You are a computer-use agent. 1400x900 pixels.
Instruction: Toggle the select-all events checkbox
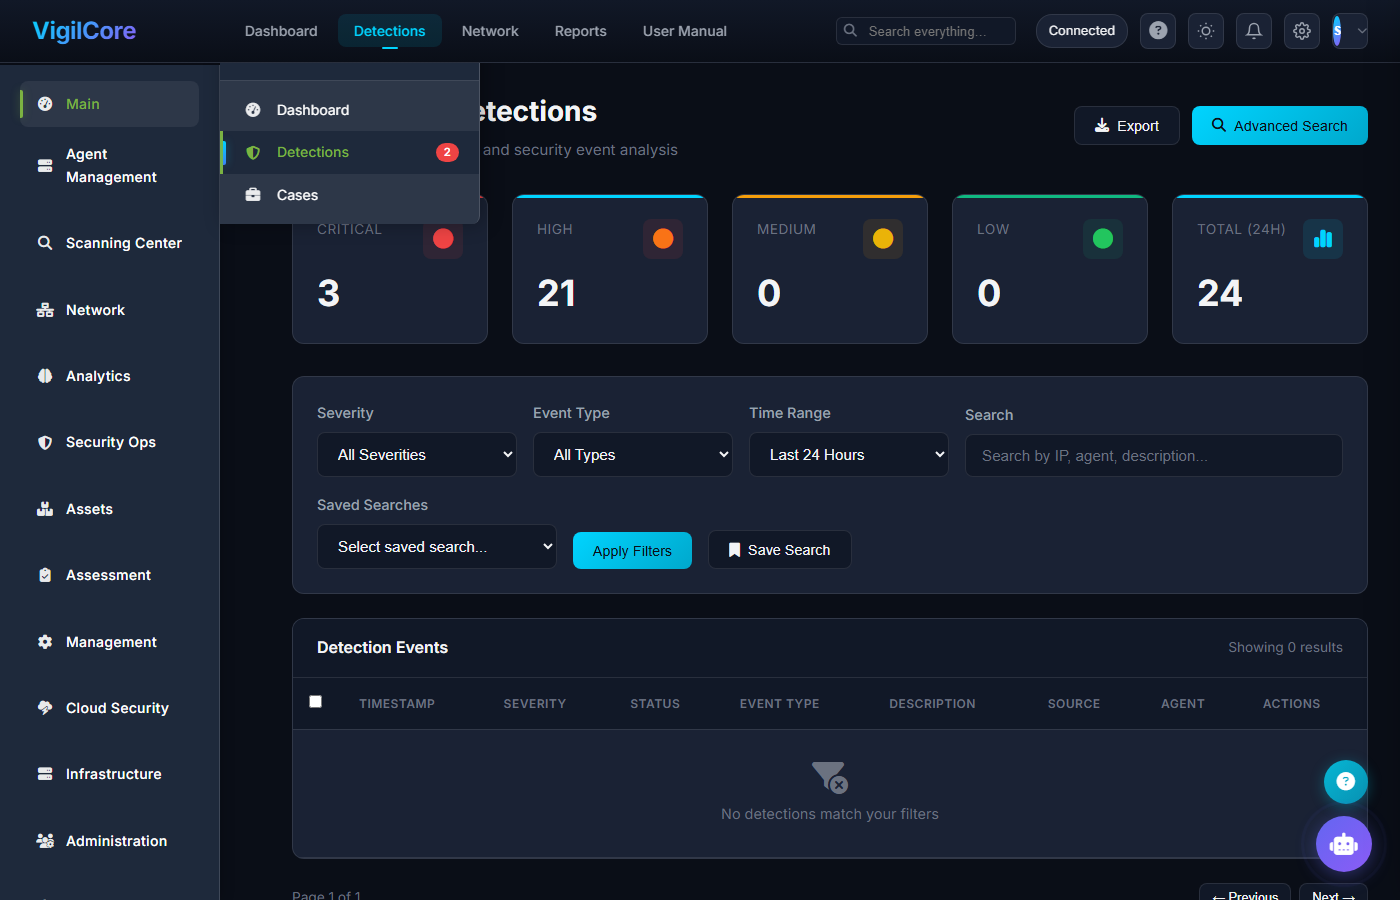pyautogui.click(x=316, y=702)
